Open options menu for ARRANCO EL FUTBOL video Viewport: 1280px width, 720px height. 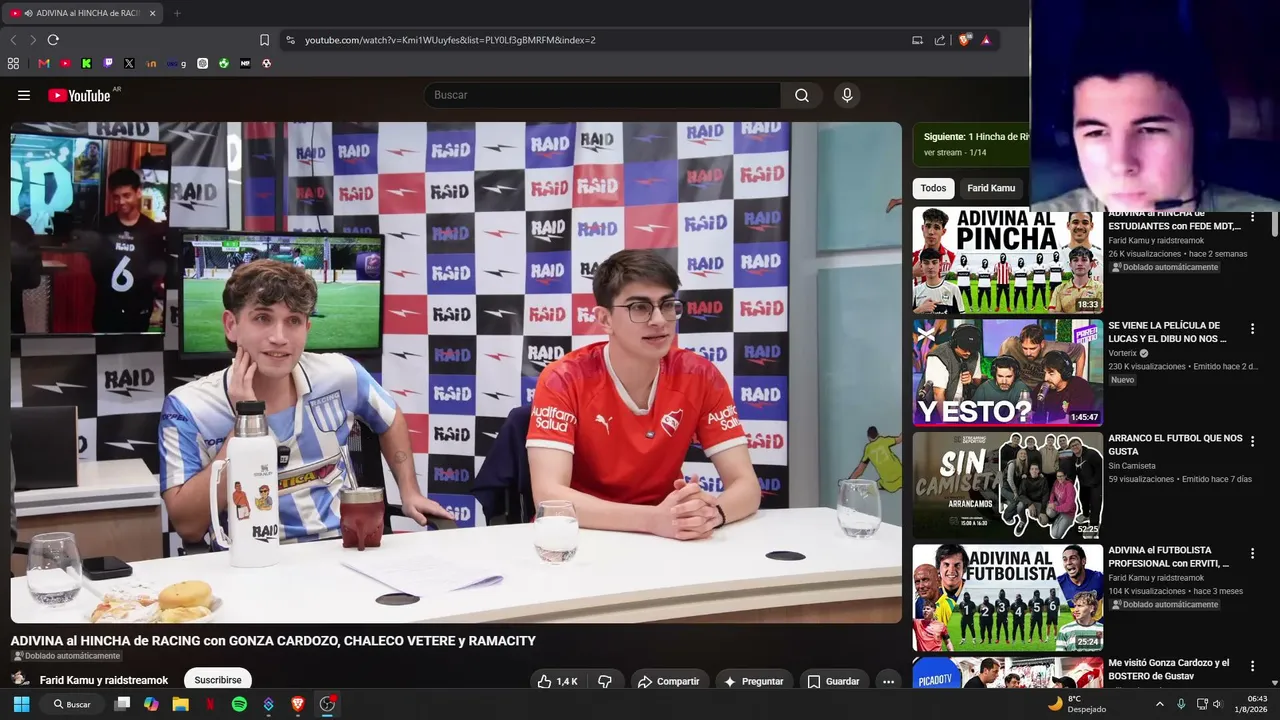click(1252, 441)
